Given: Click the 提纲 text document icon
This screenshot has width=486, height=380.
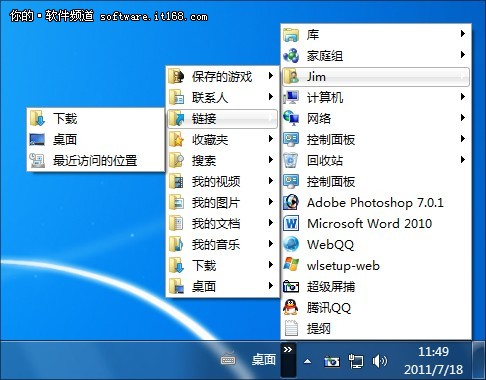Looking at the screenshot, I should (291, 328).
